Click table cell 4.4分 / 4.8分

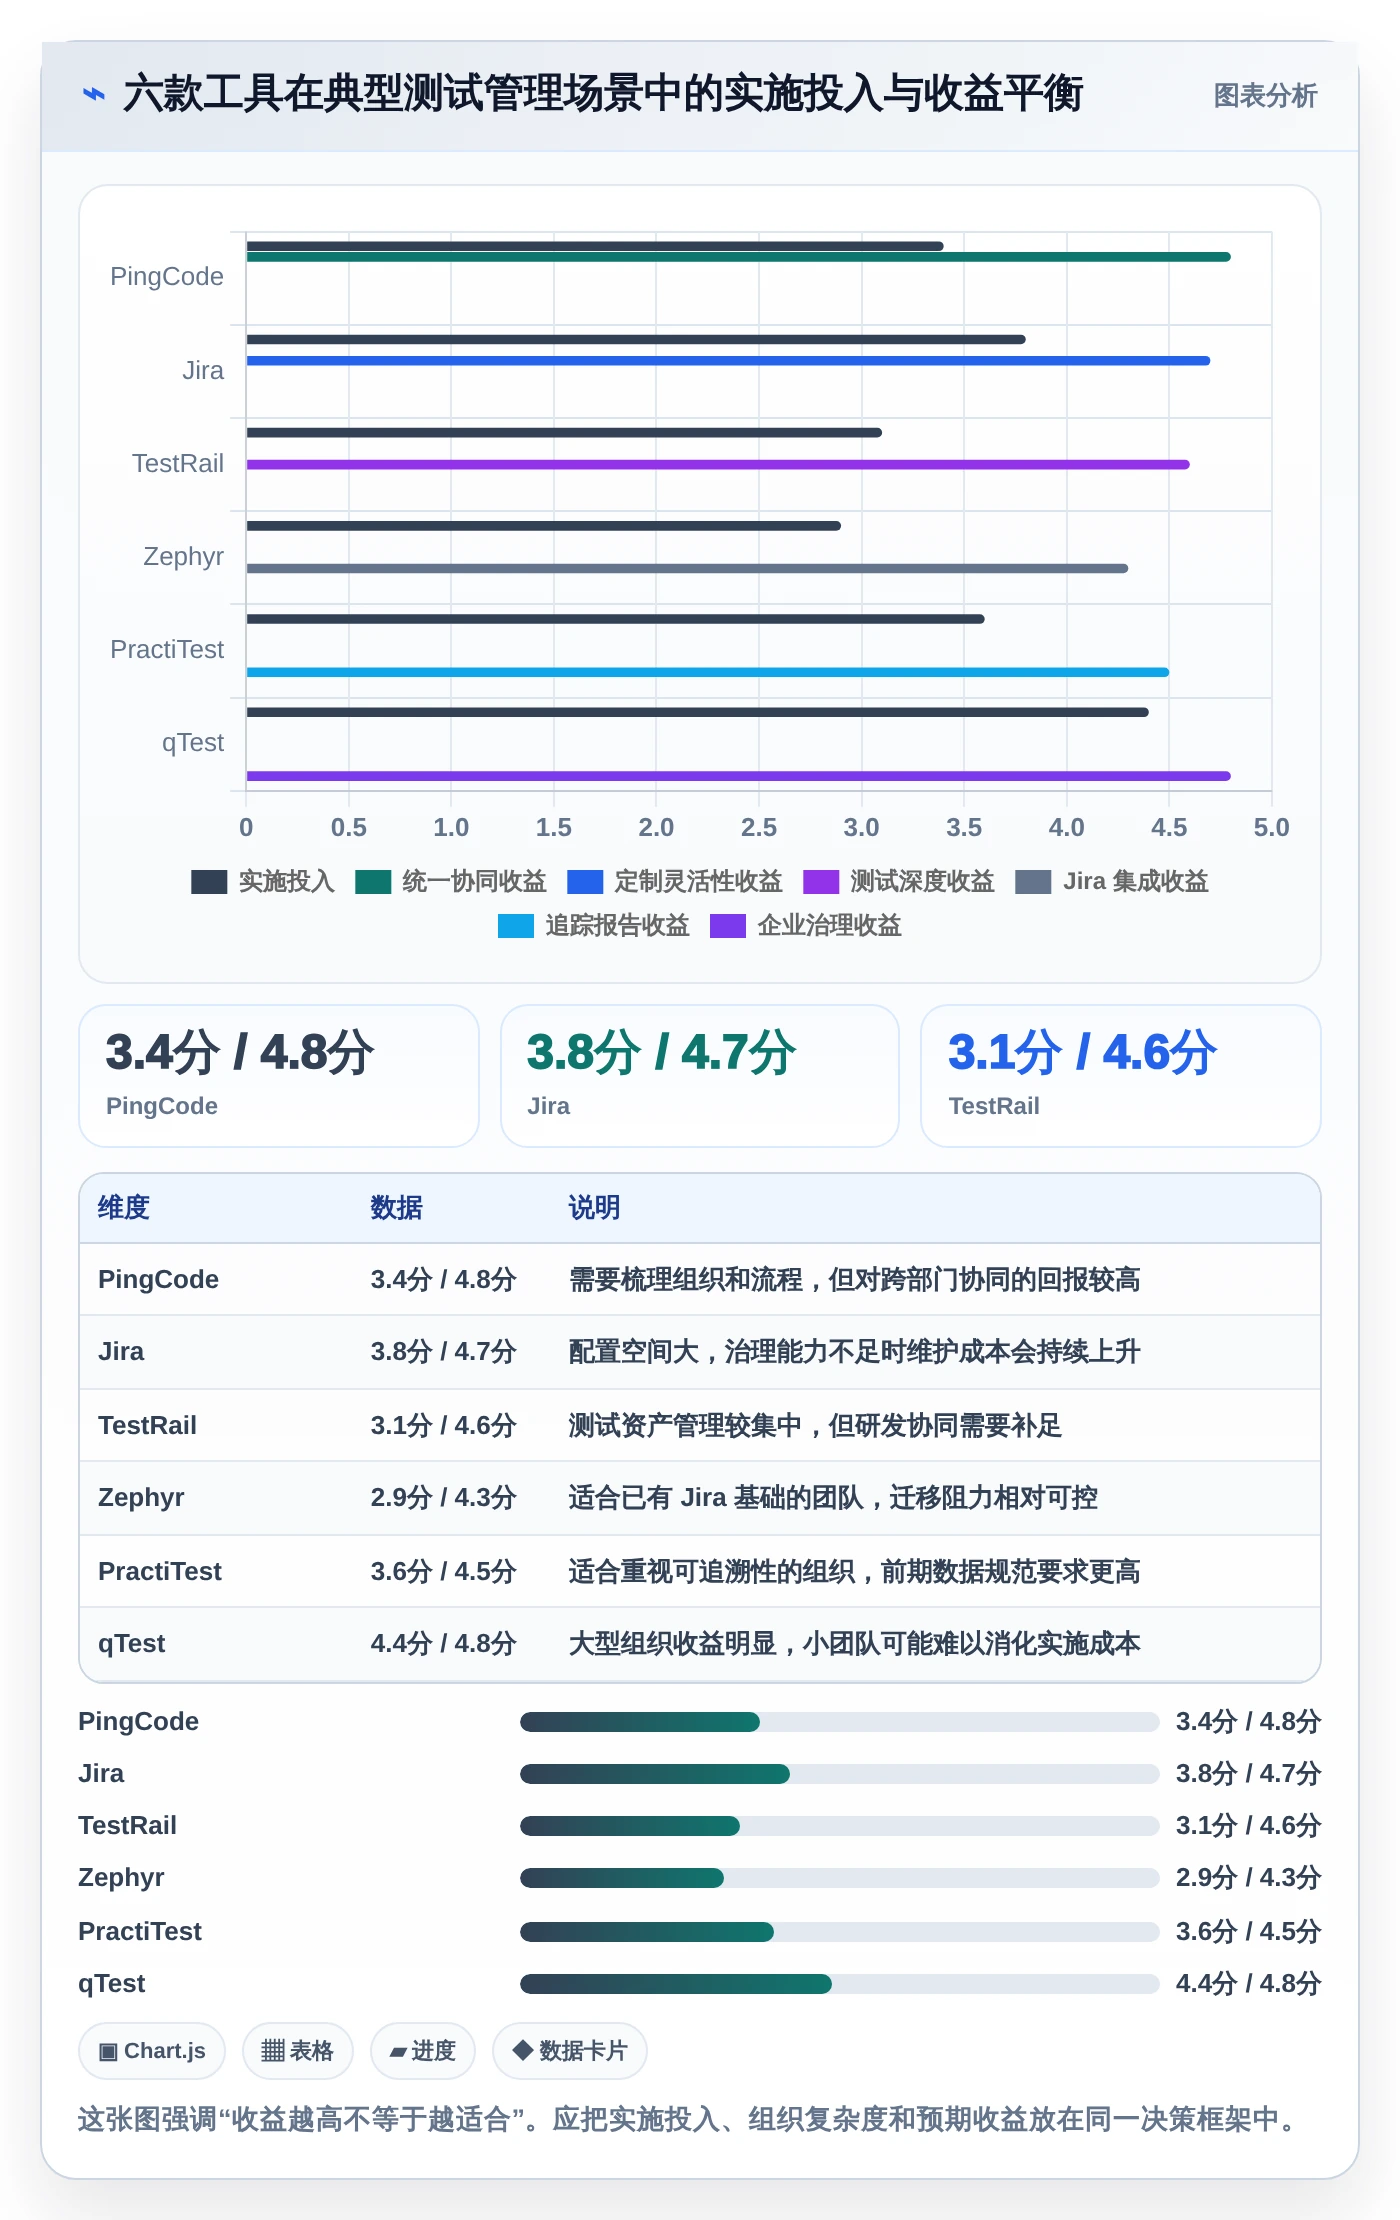443,1644
